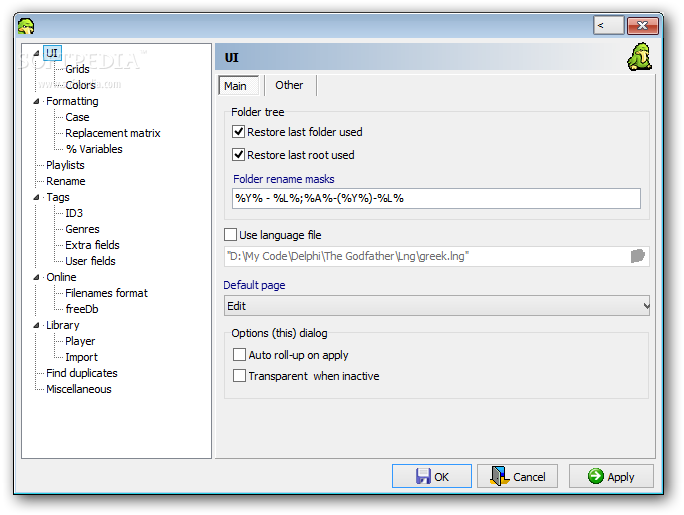Open the User fields page

coord(90,261)
